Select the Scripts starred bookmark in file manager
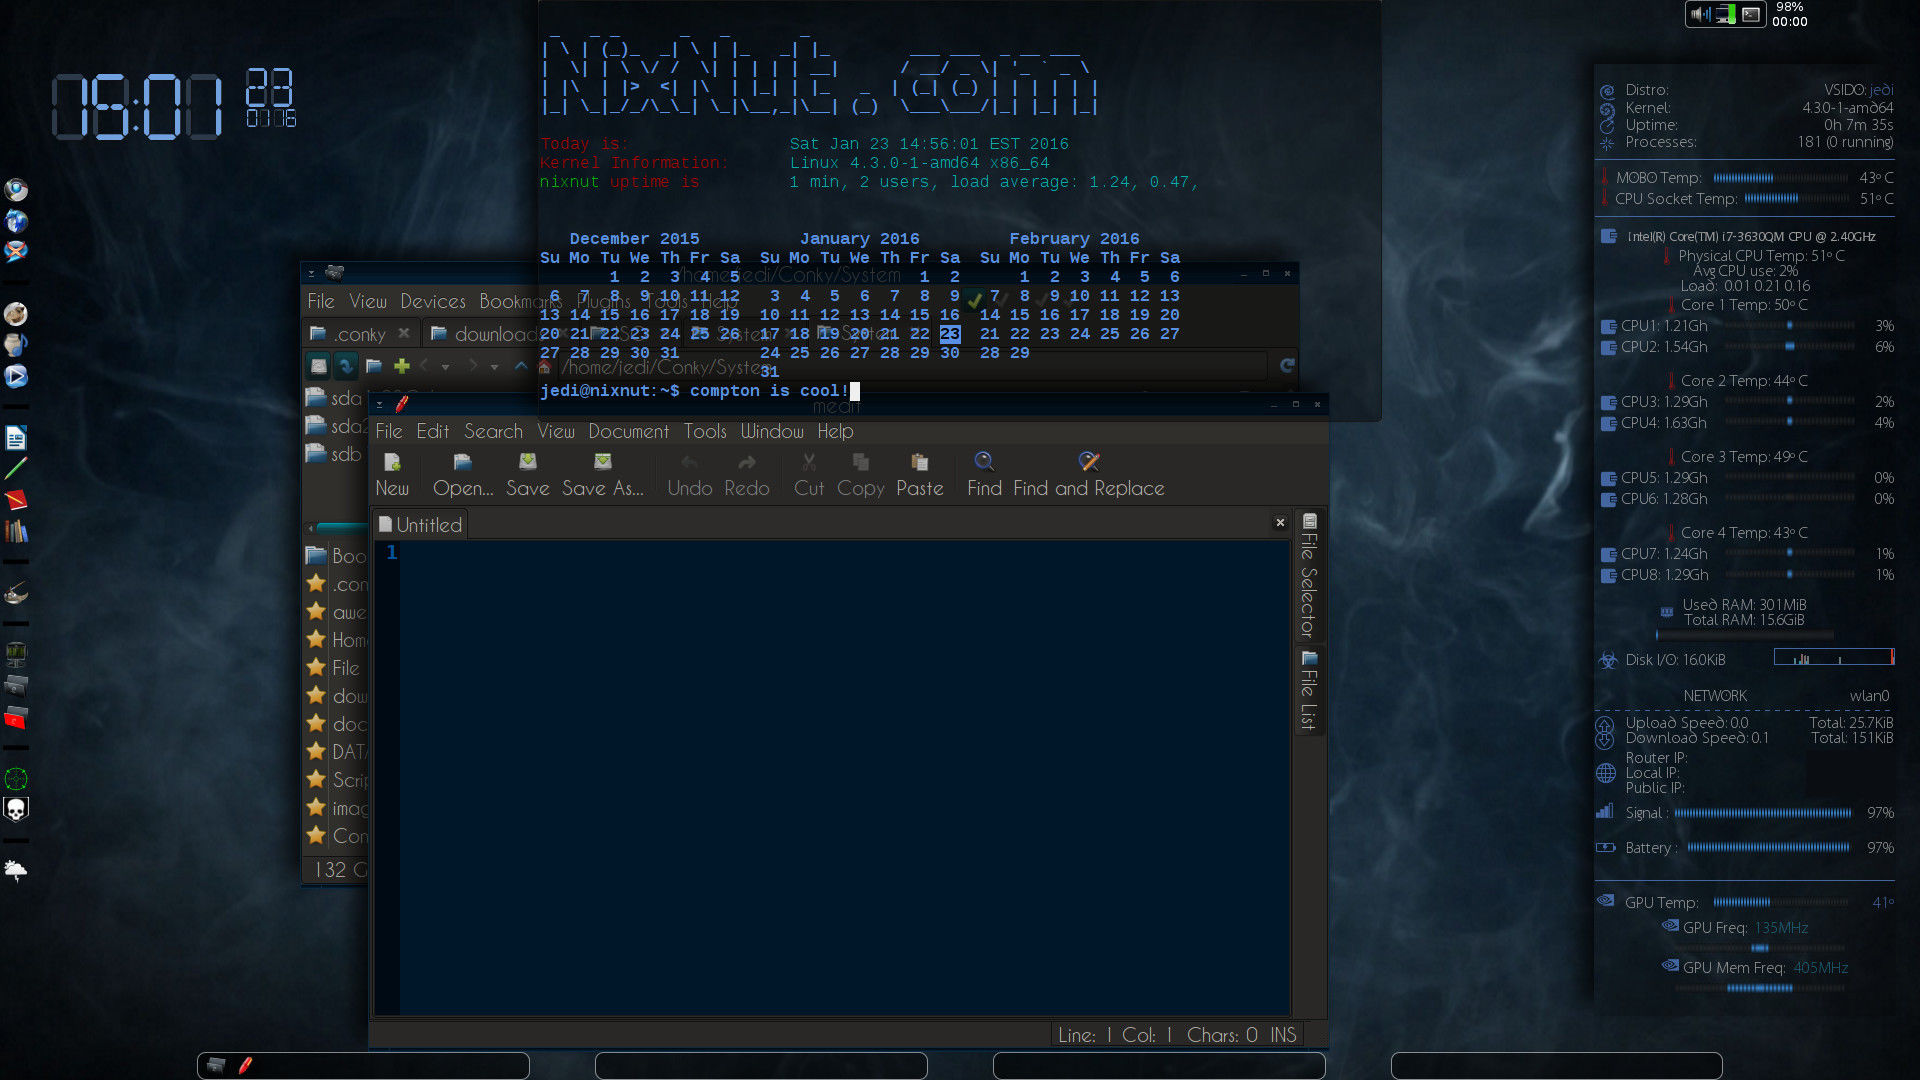Viewport: 1920px width, 1080px height. pyautogui.click(x=337, y=779)
